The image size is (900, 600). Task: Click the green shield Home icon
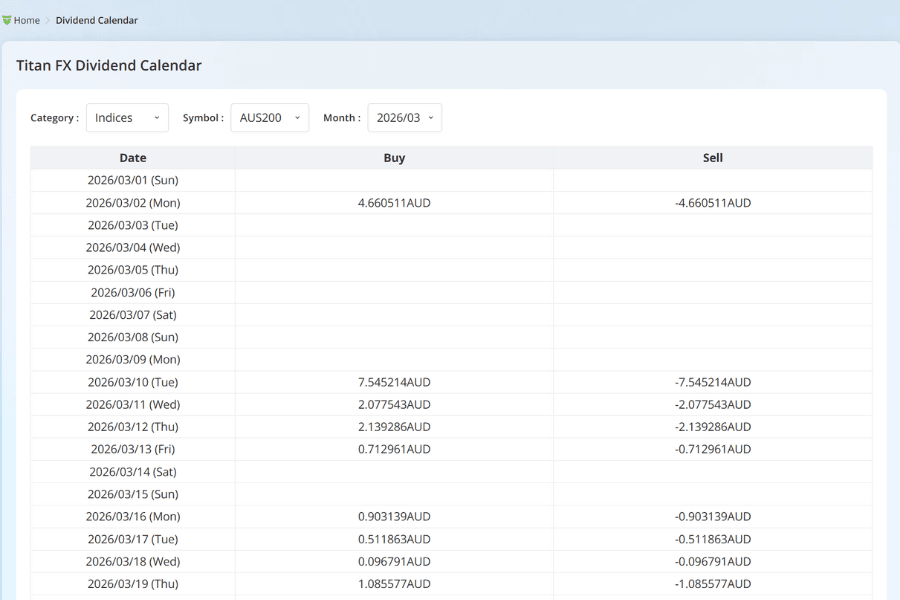[7, 20]
